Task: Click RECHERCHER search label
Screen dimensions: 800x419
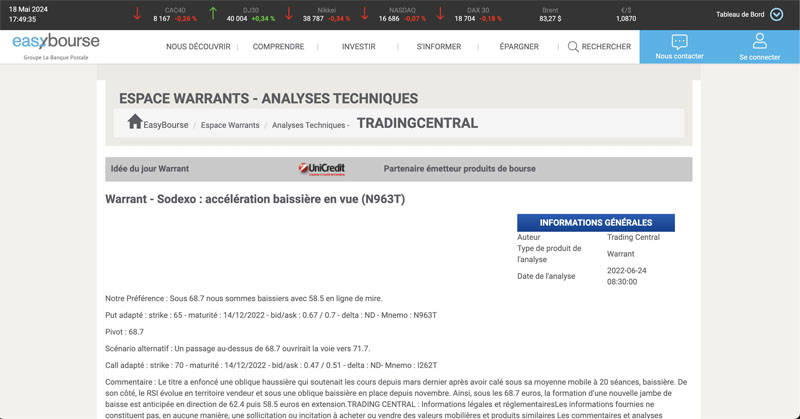Action: (606, 46)
